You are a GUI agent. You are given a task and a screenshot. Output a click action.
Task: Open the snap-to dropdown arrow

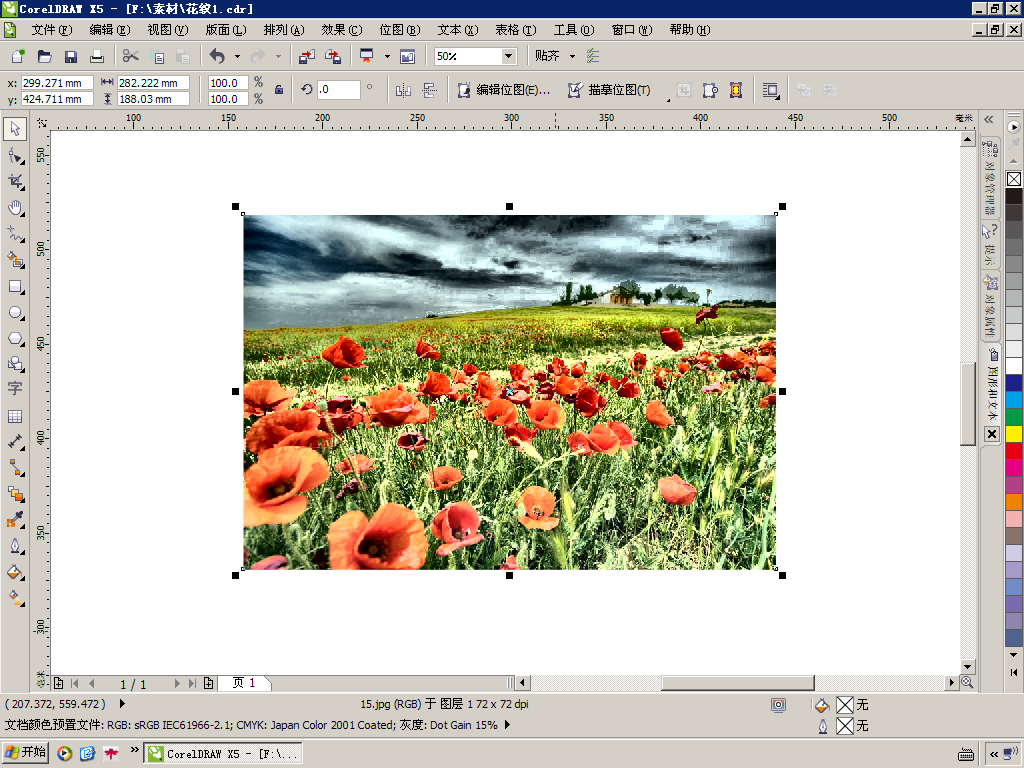click(x=572, y=56)
